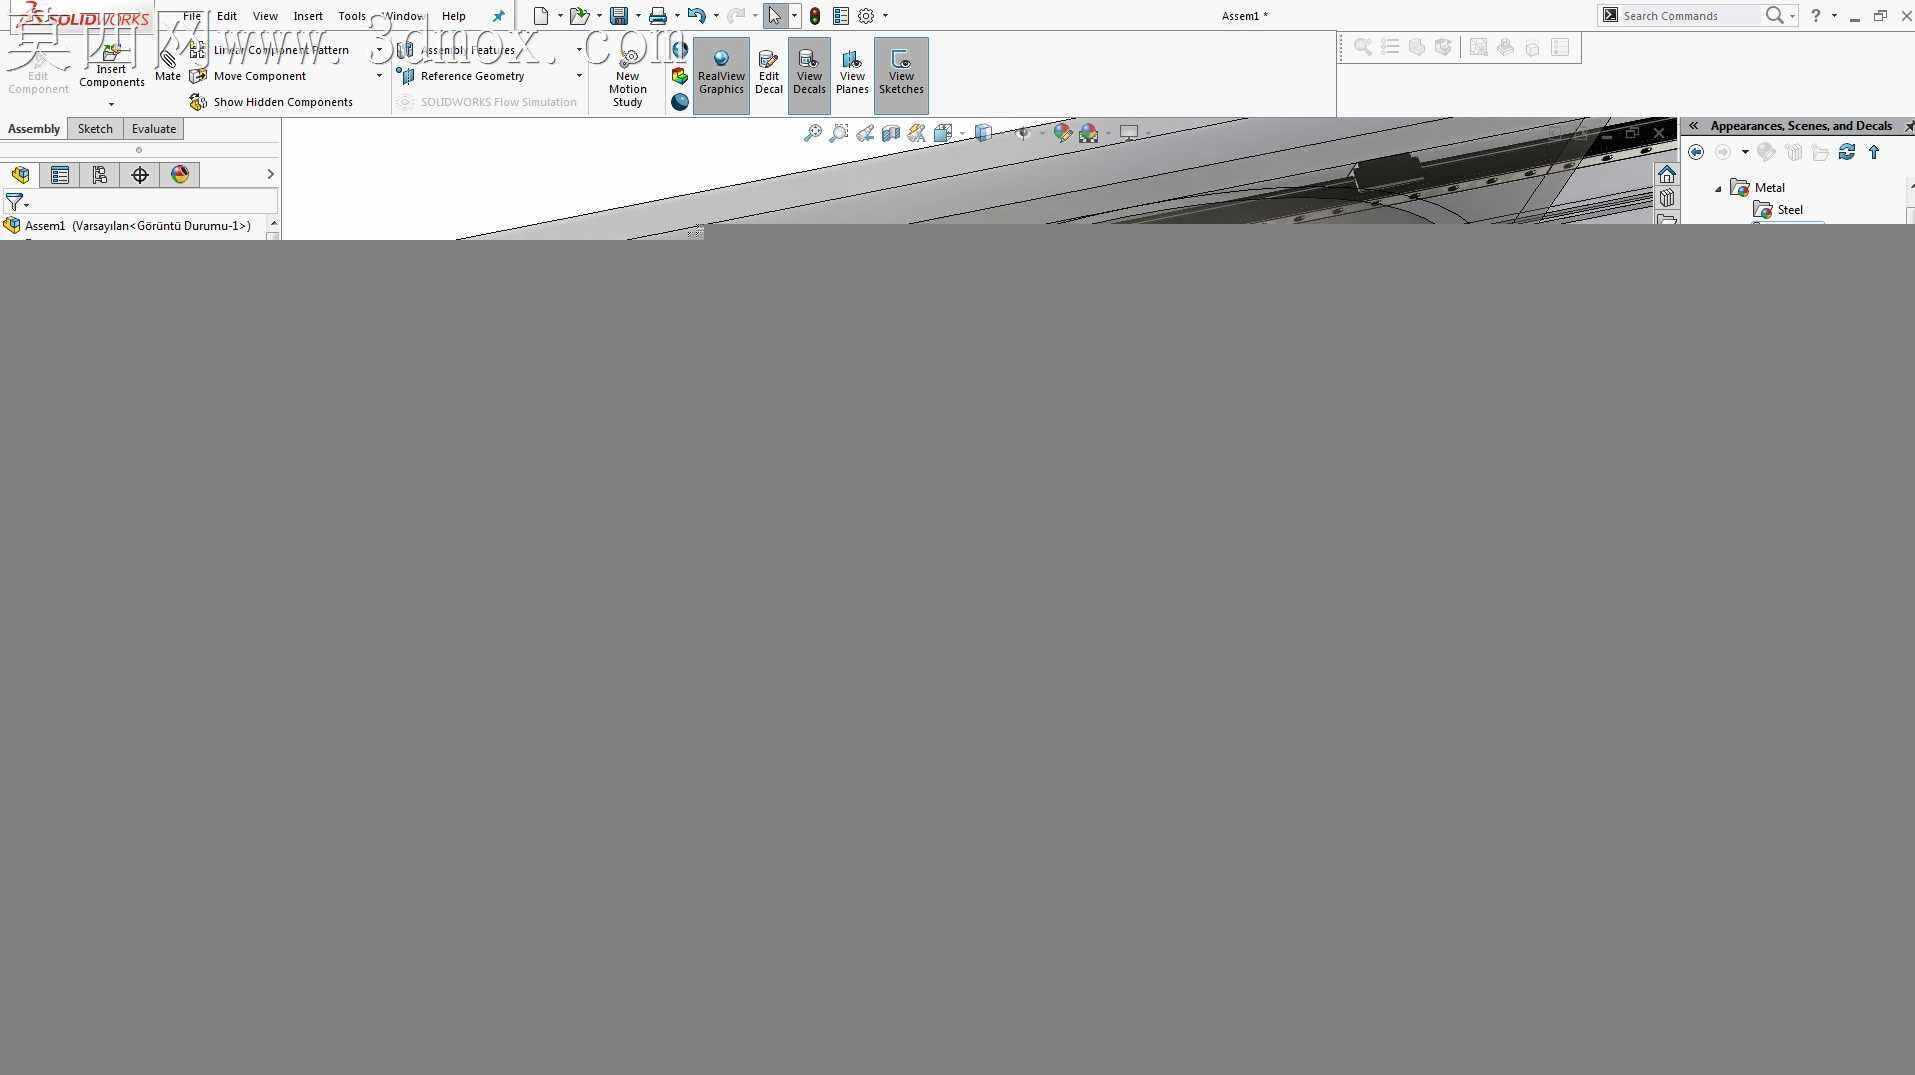Viewport: 1915px width, 1075px height.
Task: Expand Linear Component Pattern dropdown arrow
Action: click(x=379, y=50)
